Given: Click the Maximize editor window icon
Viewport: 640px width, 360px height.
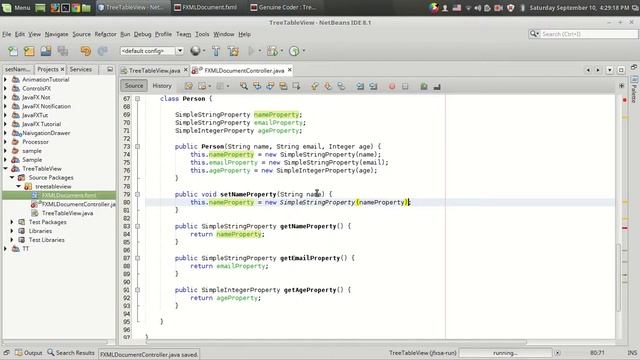Looking at the screenshot, I should 621,70.
